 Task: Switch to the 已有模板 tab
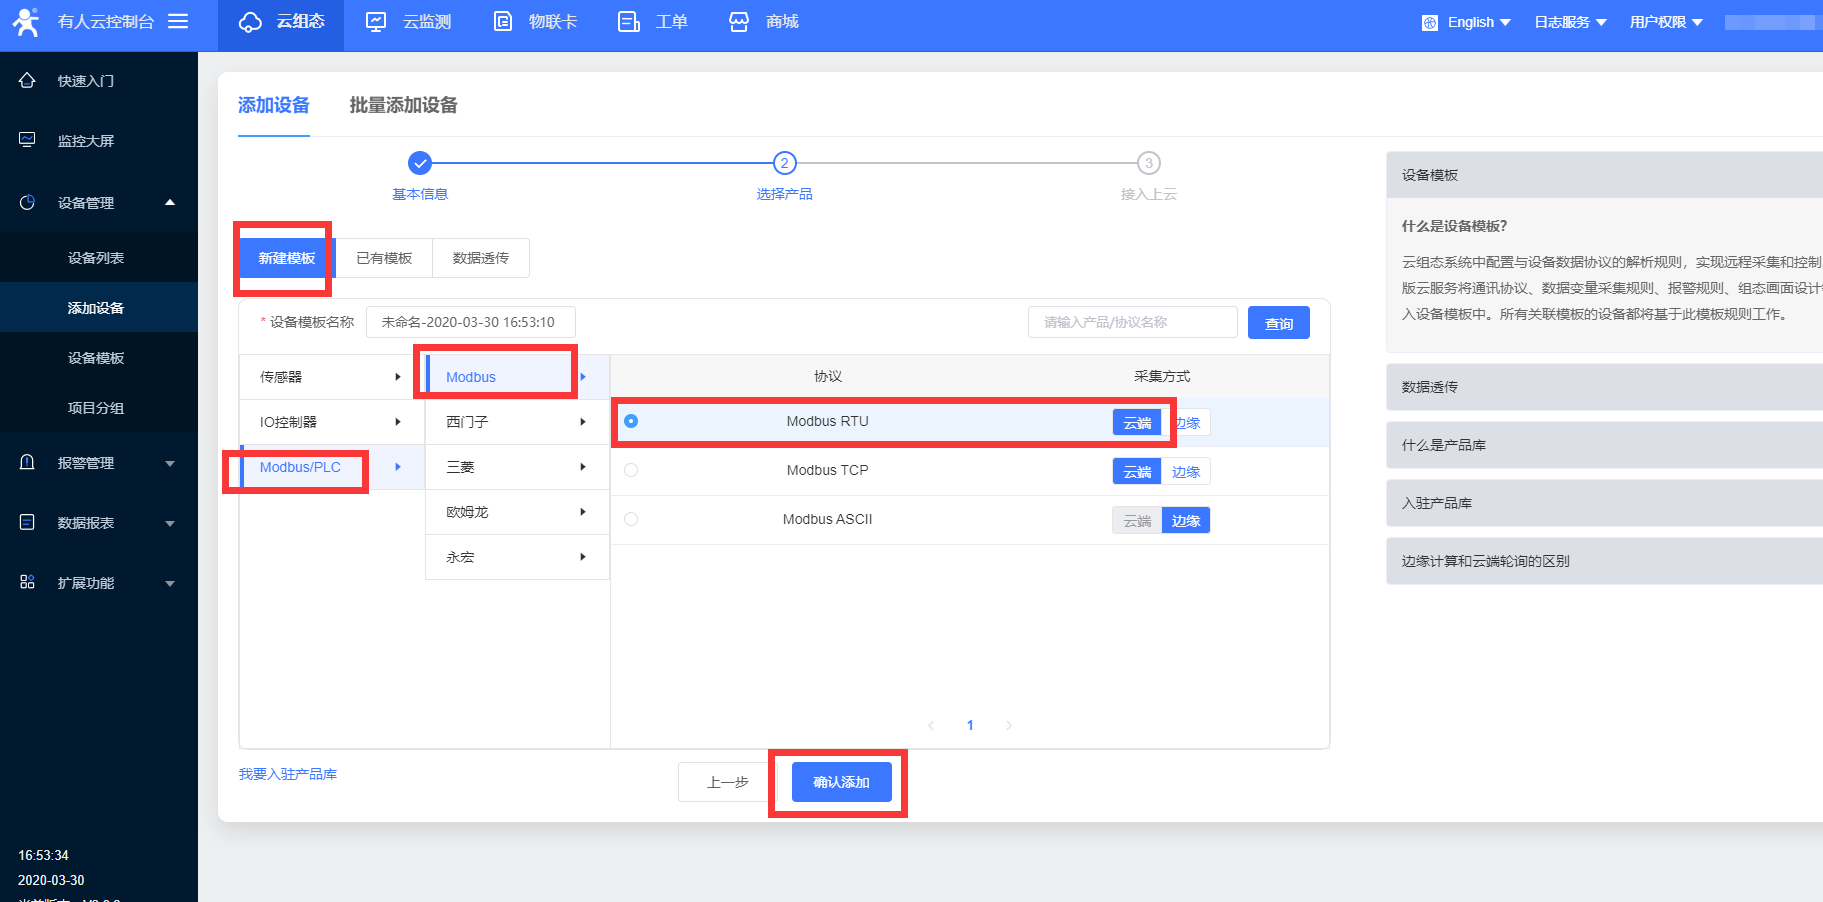(384, 258)
